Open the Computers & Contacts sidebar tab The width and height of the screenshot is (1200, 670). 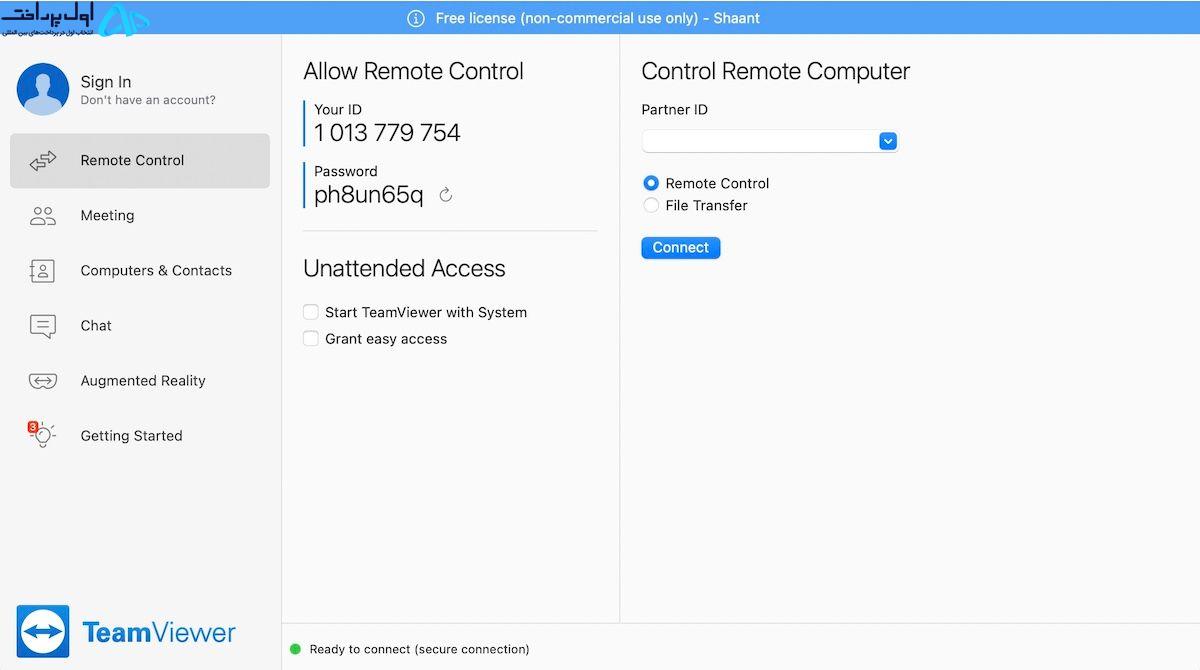tap(140, 271)
